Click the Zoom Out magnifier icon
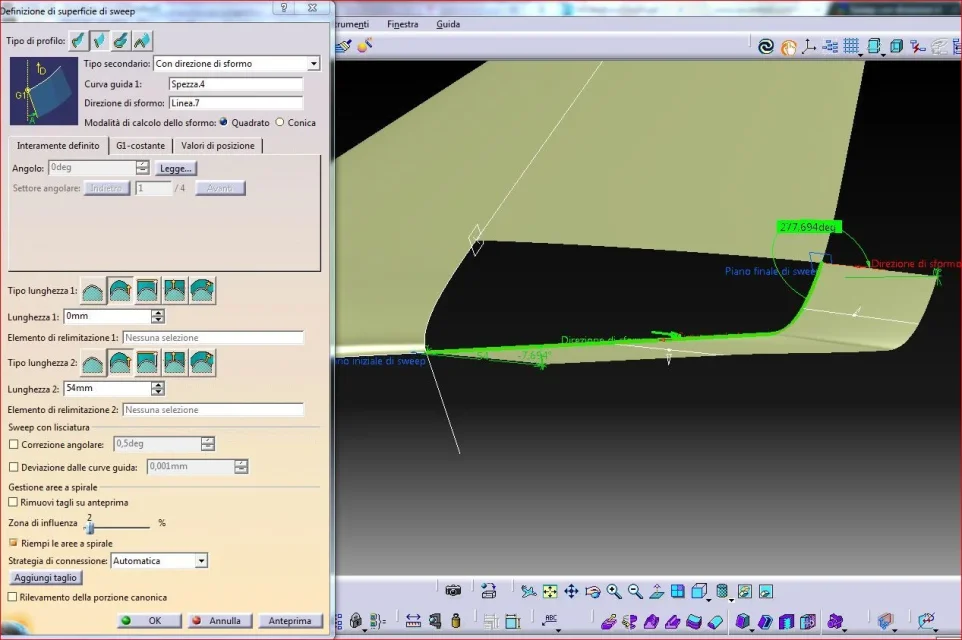Screen dimensions: 962x640 (x=635, y=591)
